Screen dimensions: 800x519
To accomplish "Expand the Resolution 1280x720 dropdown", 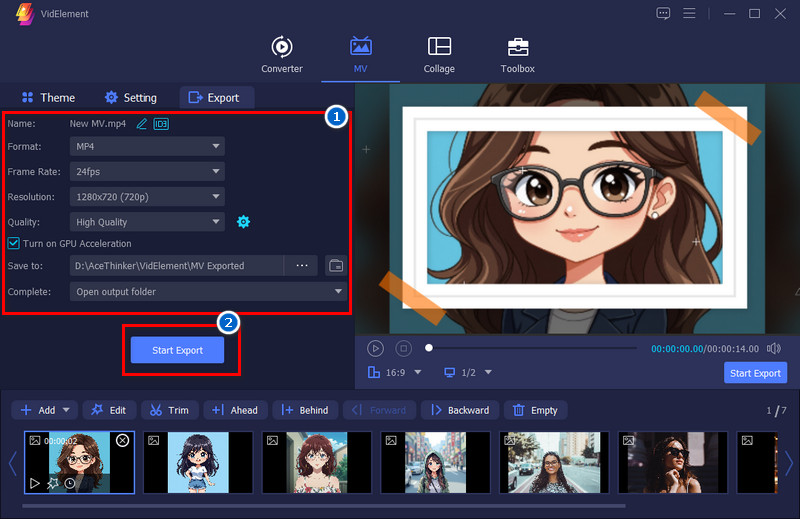I will coord(147,197).
